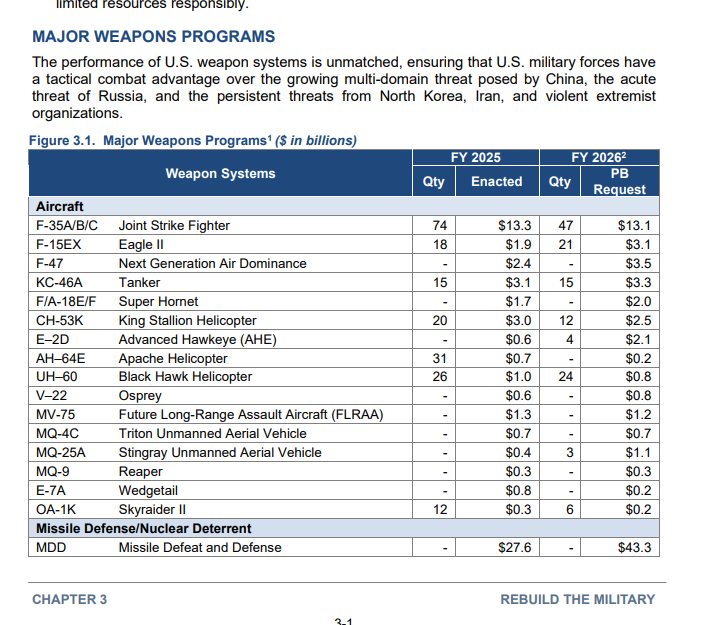Click the Reaper name

(140, 472)
